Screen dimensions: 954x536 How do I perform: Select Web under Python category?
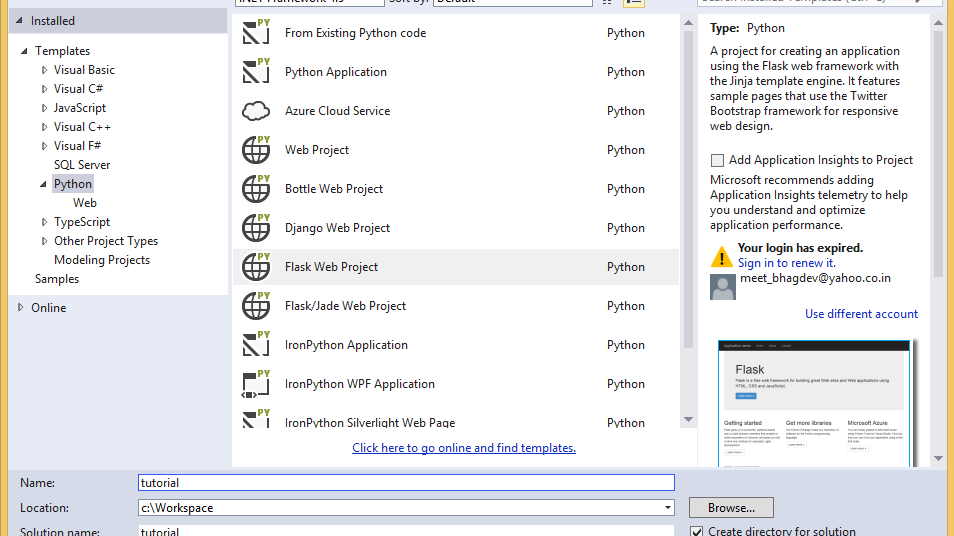tap(85, 203)
